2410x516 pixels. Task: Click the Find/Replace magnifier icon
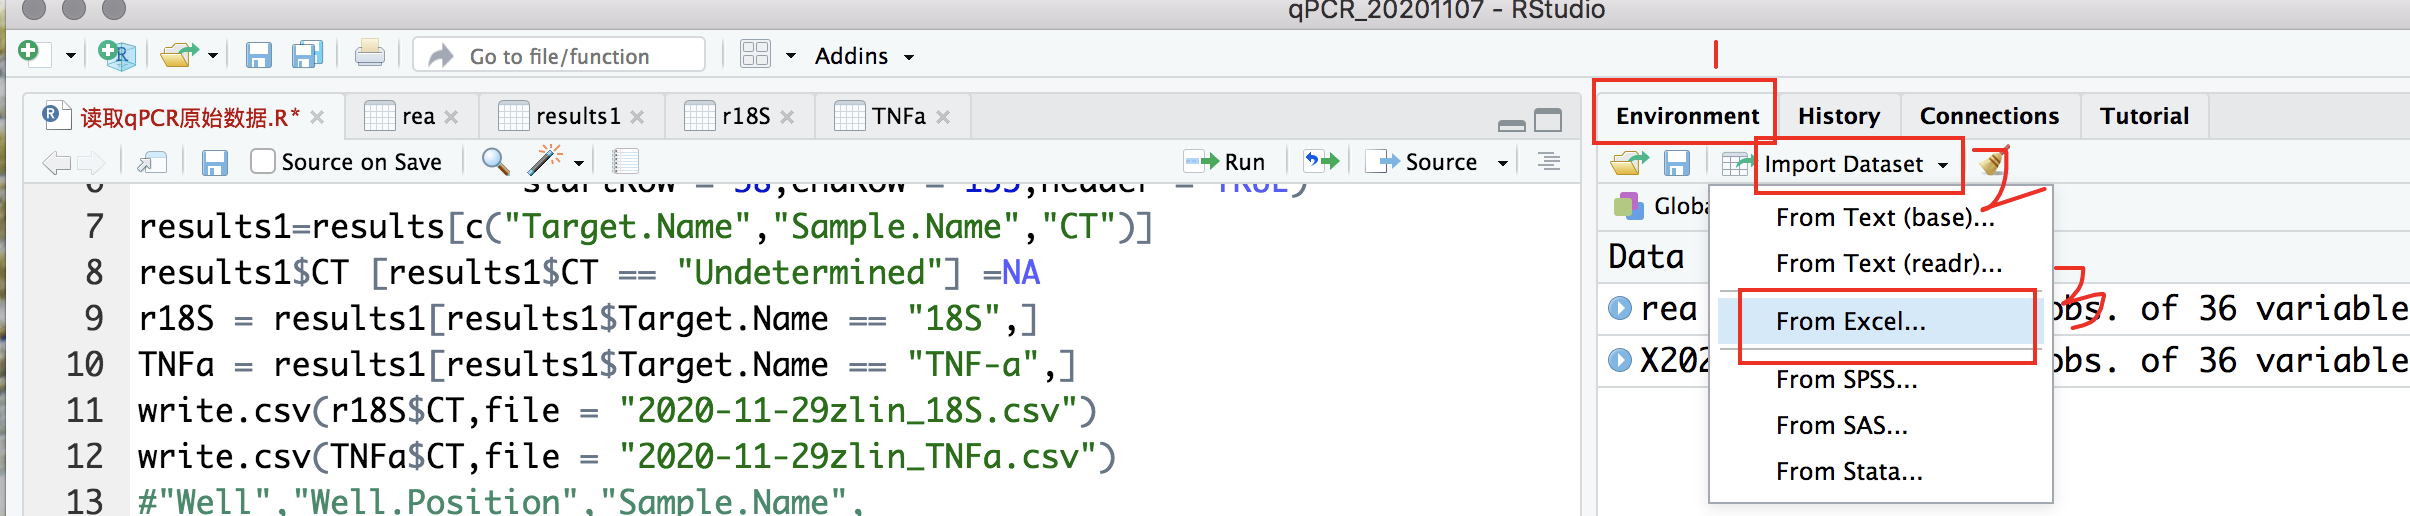(x=495, y=161)
